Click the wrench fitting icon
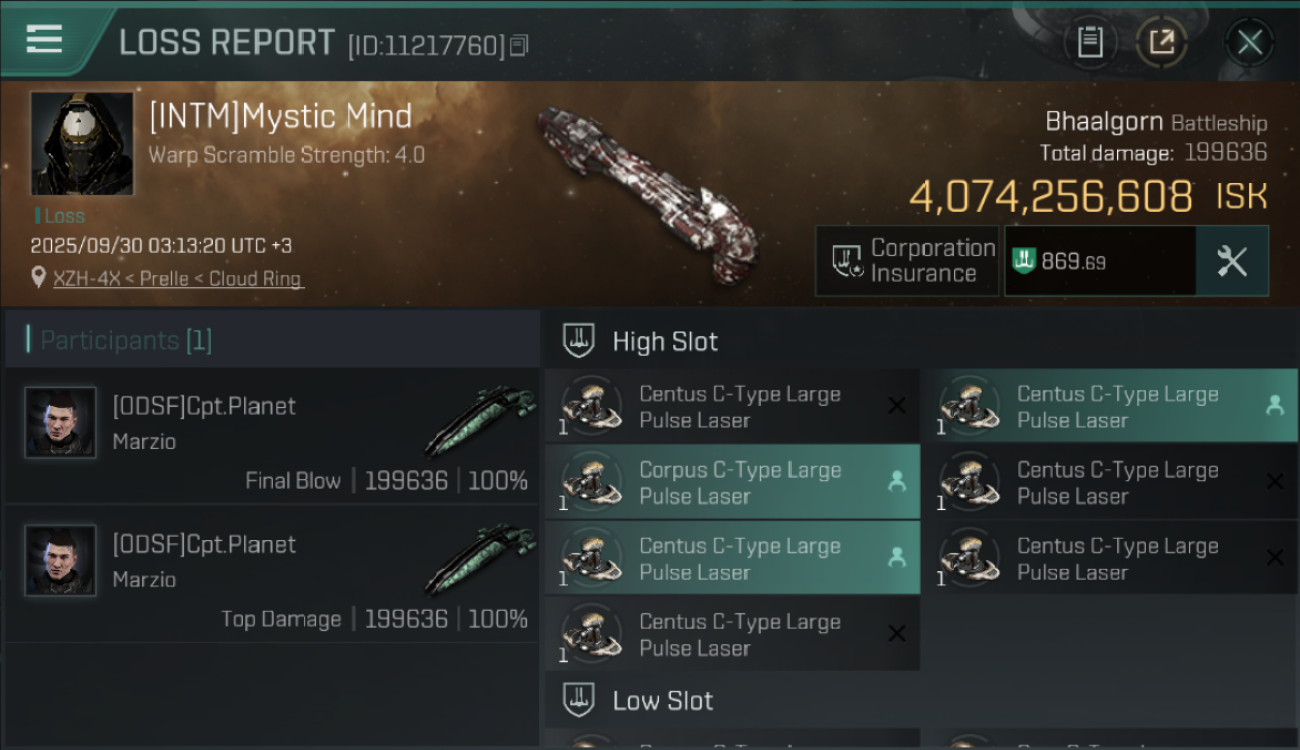Image resolution: width=1300 pixels, height=750 pixels. pyautogui.click(x=1232, y=261)
